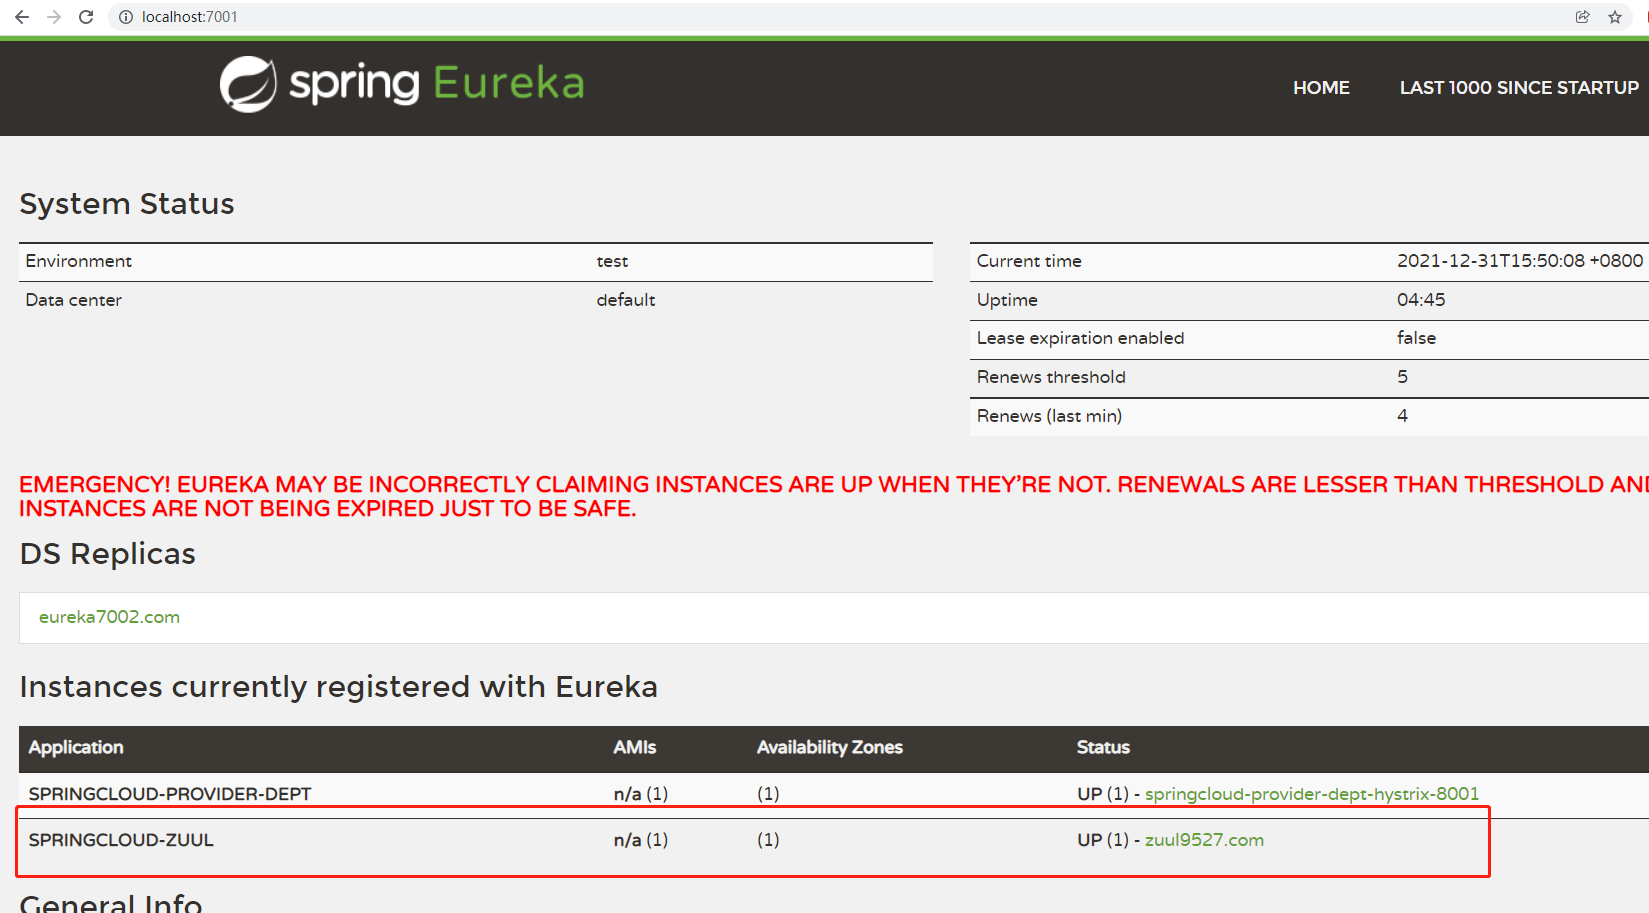
Task: Click the 'test' environment value
Action: pos(612,261)
